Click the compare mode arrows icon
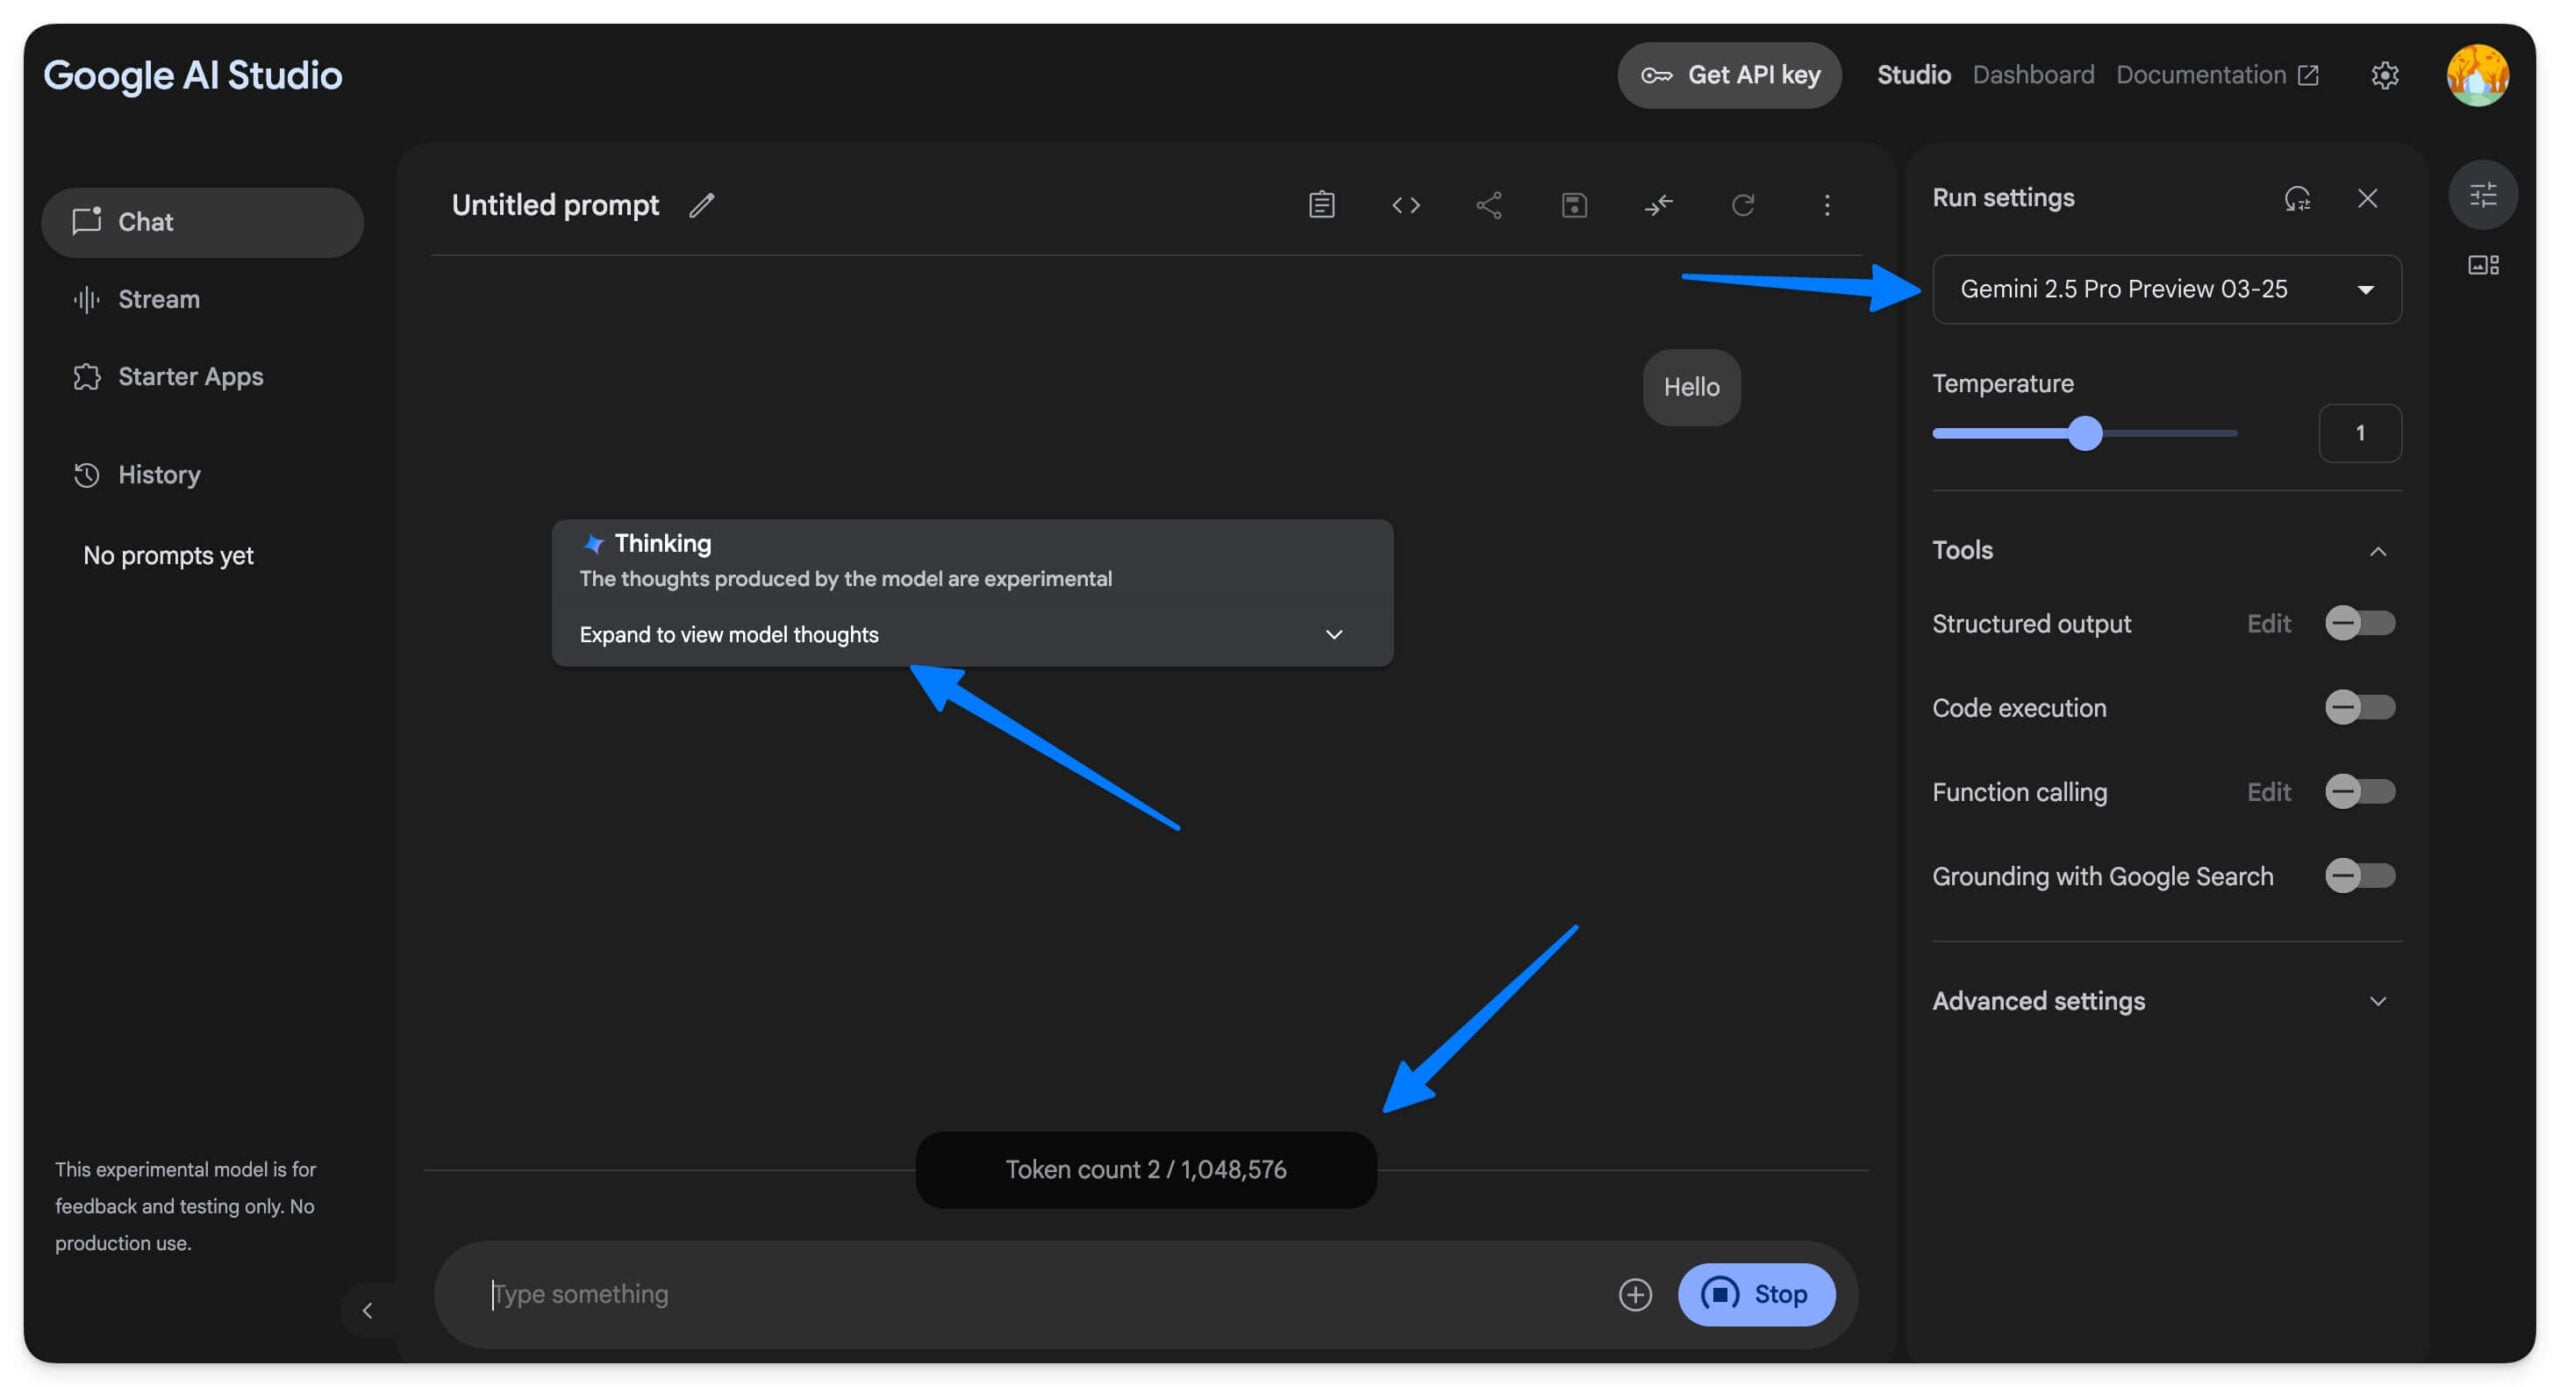This screenshot has width=2560, height=1387. point(1658,205)
